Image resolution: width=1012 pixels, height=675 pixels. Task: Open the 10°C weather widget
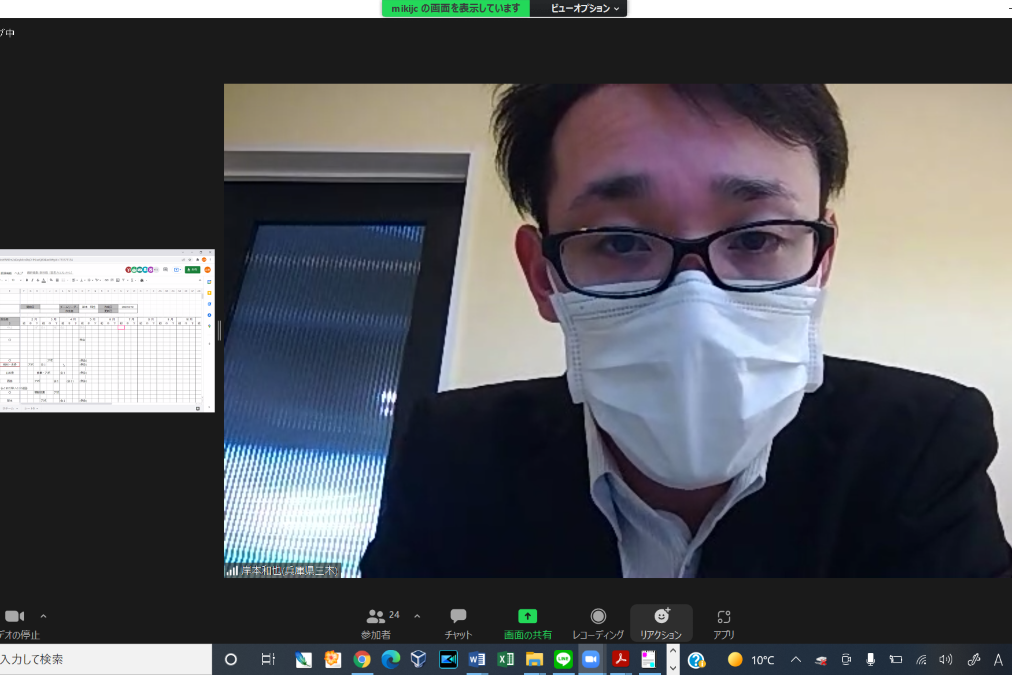[x=752, y=659]
